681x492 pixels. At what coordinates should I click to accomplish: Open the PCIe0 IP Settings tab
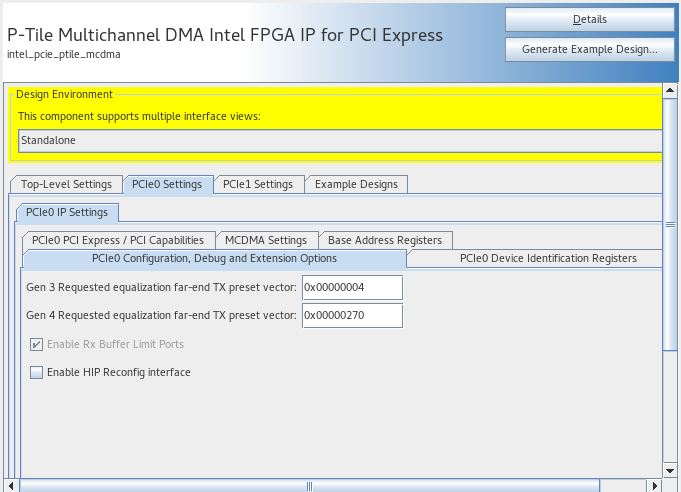pos(68,212)
